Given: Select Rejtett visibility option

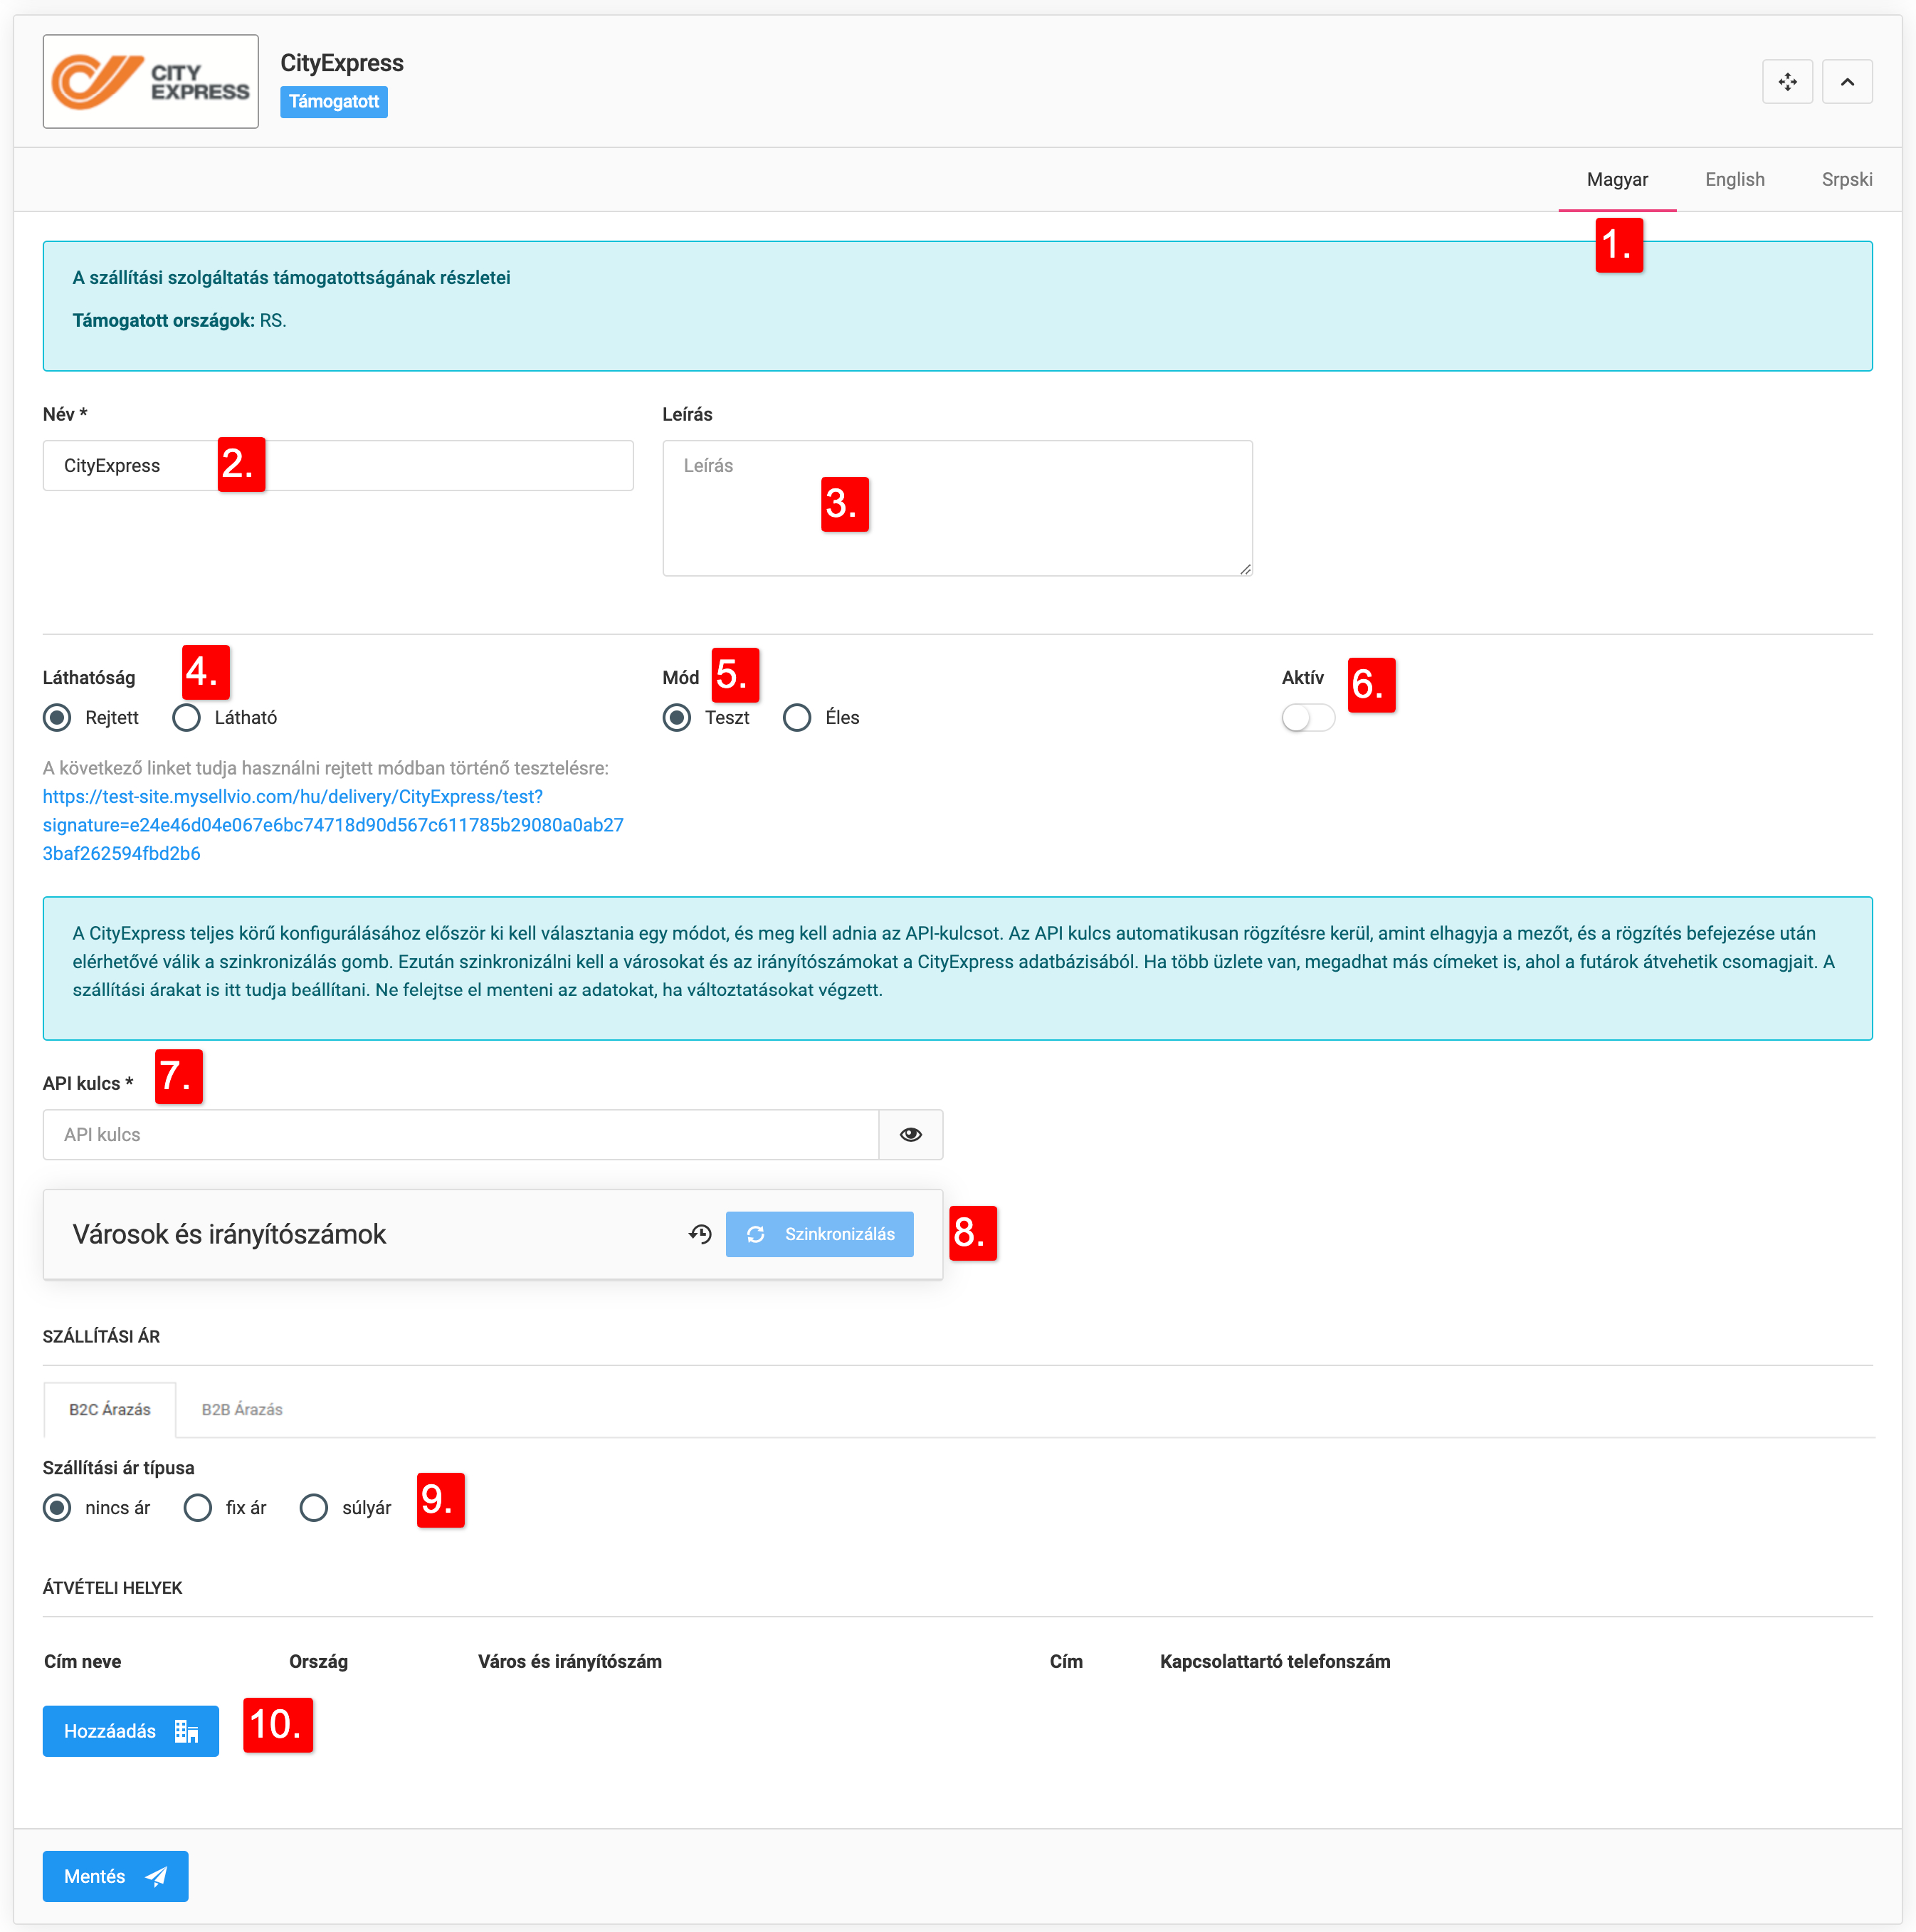Looking at the screenshot, I should (57, 718).
